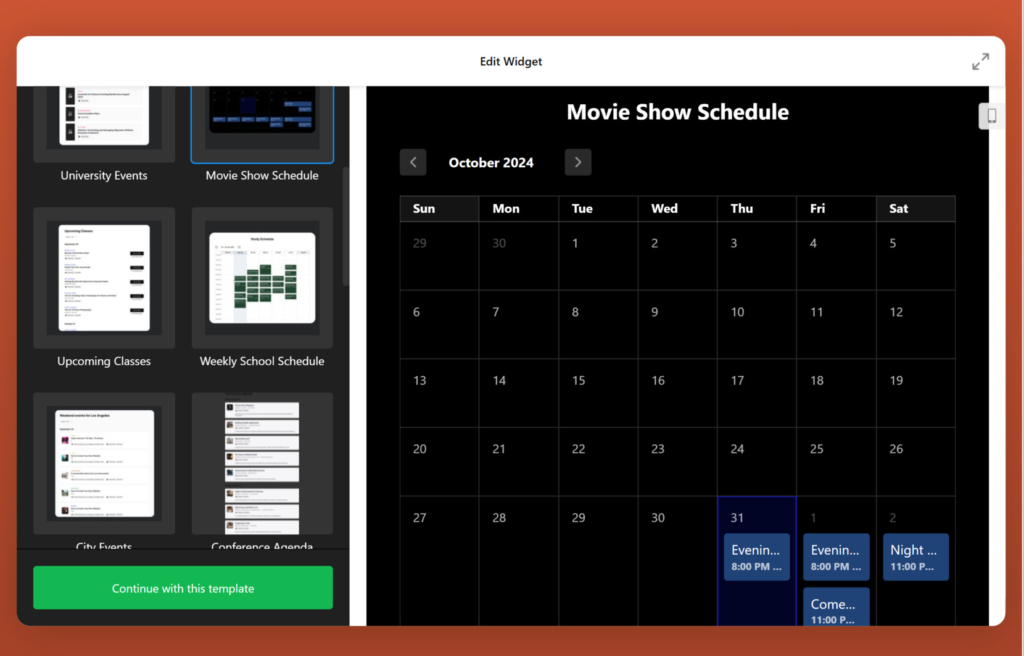Click Continue with this template
Image resolution: width=1024 pixels, height=656 pixels.
183,588
